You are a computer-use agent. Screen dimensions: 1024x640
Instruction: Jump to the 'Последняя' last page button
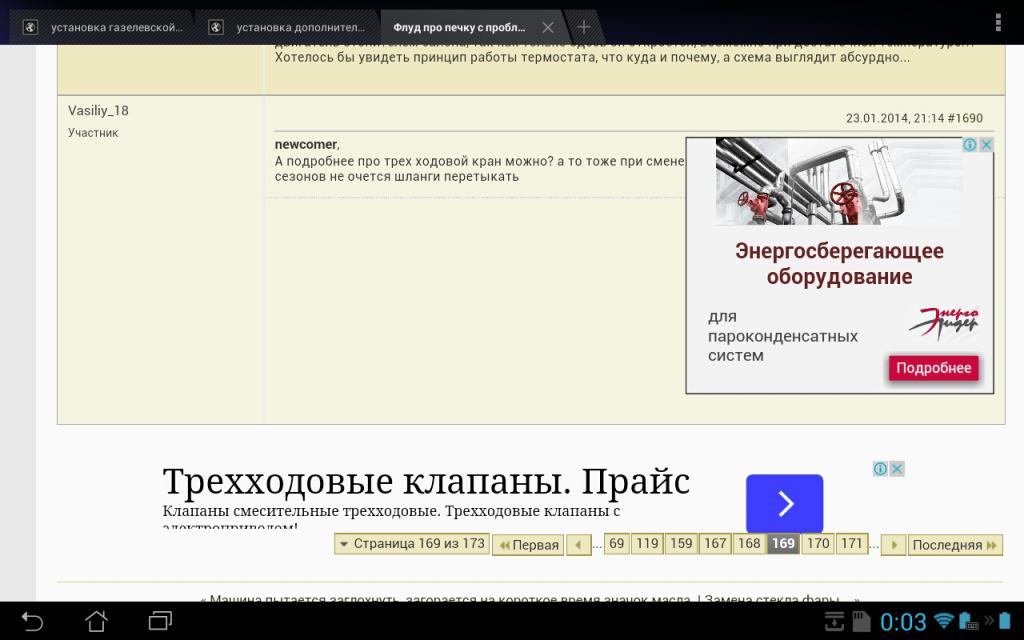(x=955, y=545)
